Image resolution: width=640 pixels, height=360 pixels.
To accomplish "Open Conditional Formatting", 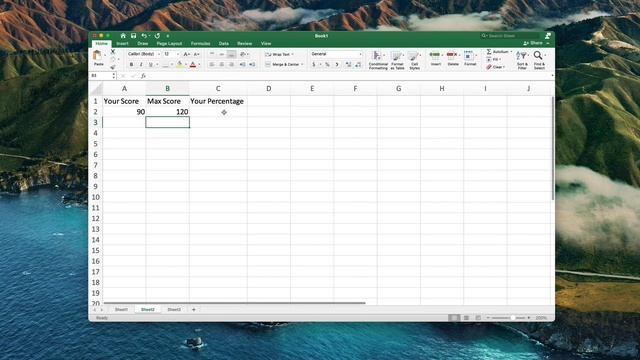I will pos(378,60).
